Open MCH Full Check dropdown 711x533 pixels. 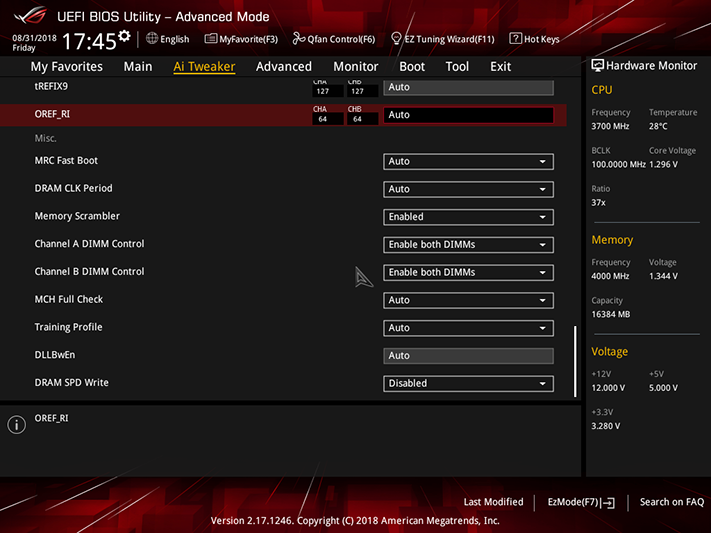pyautogui.click(x=468, y=300)
